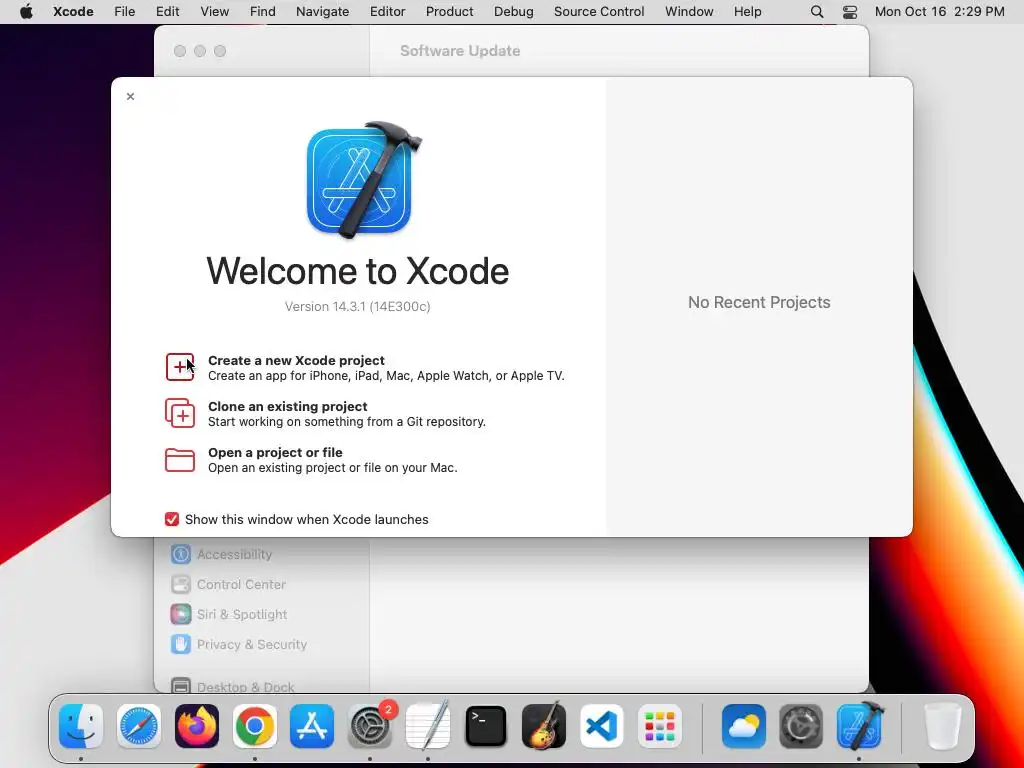Click Version 14.3.1 (14E300c) text

click(357, 306)
